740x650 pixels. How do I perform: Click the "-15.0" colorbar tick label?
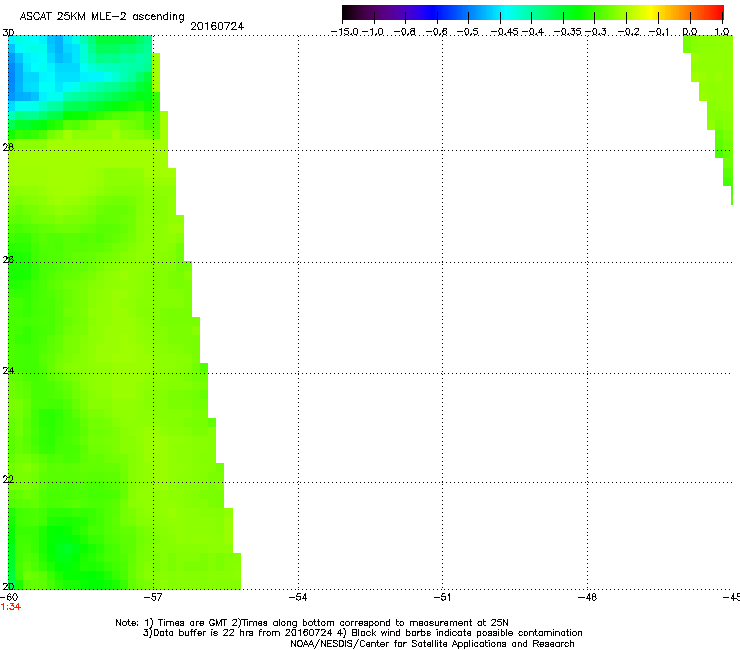point(345,32)
